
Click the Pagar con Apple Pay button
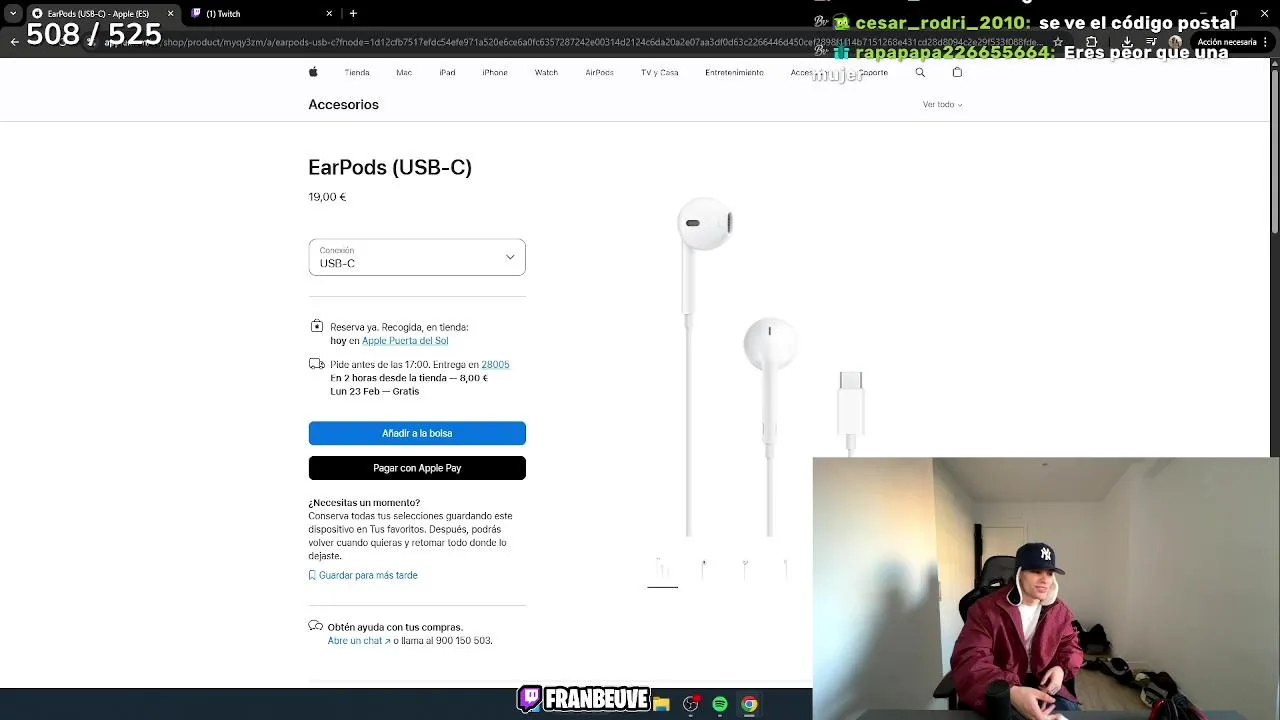click(x=417, y=468)
